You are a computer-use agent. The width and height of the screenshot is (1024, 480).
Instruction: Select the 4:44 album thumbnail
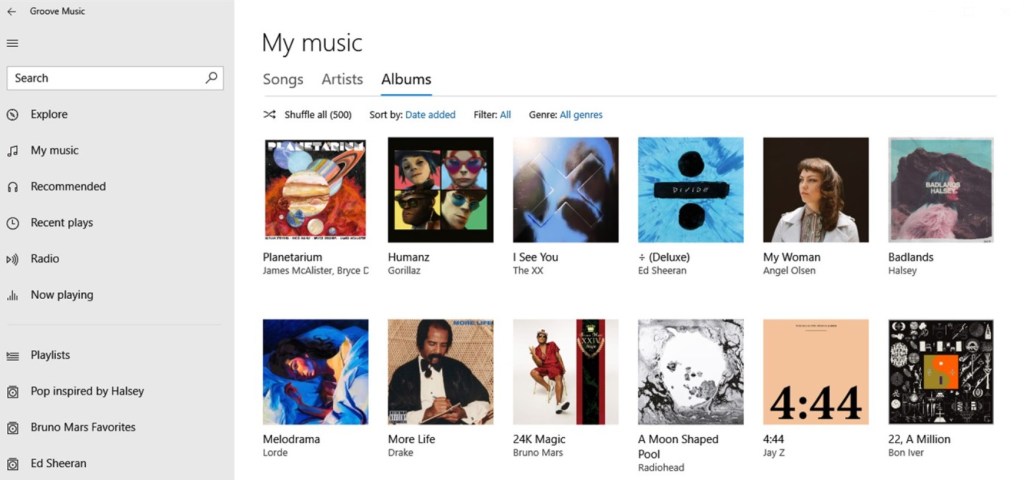coord(816,372)
